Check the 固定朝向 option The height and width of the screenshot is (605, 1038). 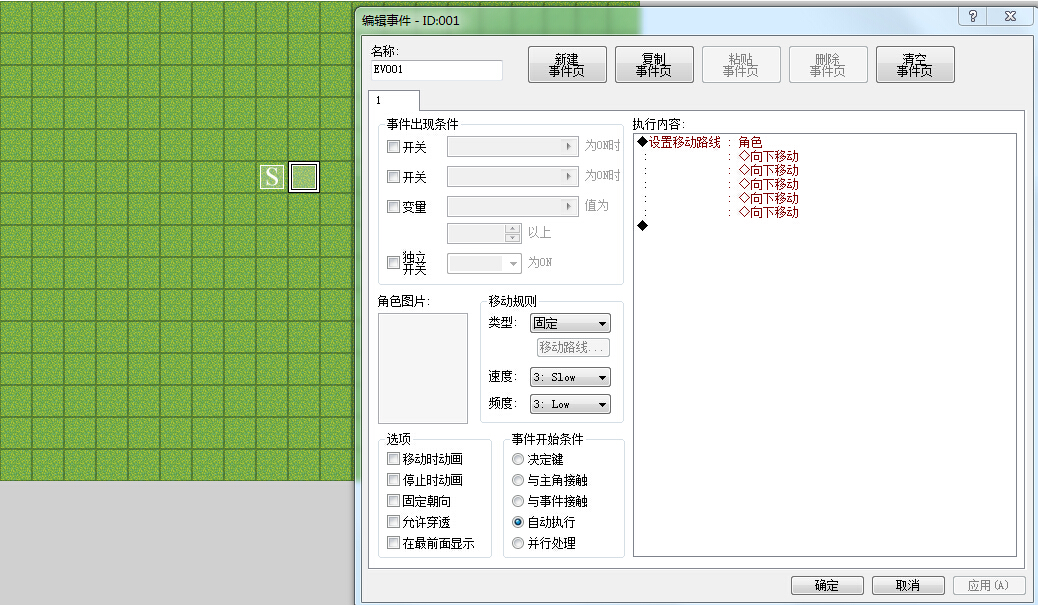coord(393,501)
